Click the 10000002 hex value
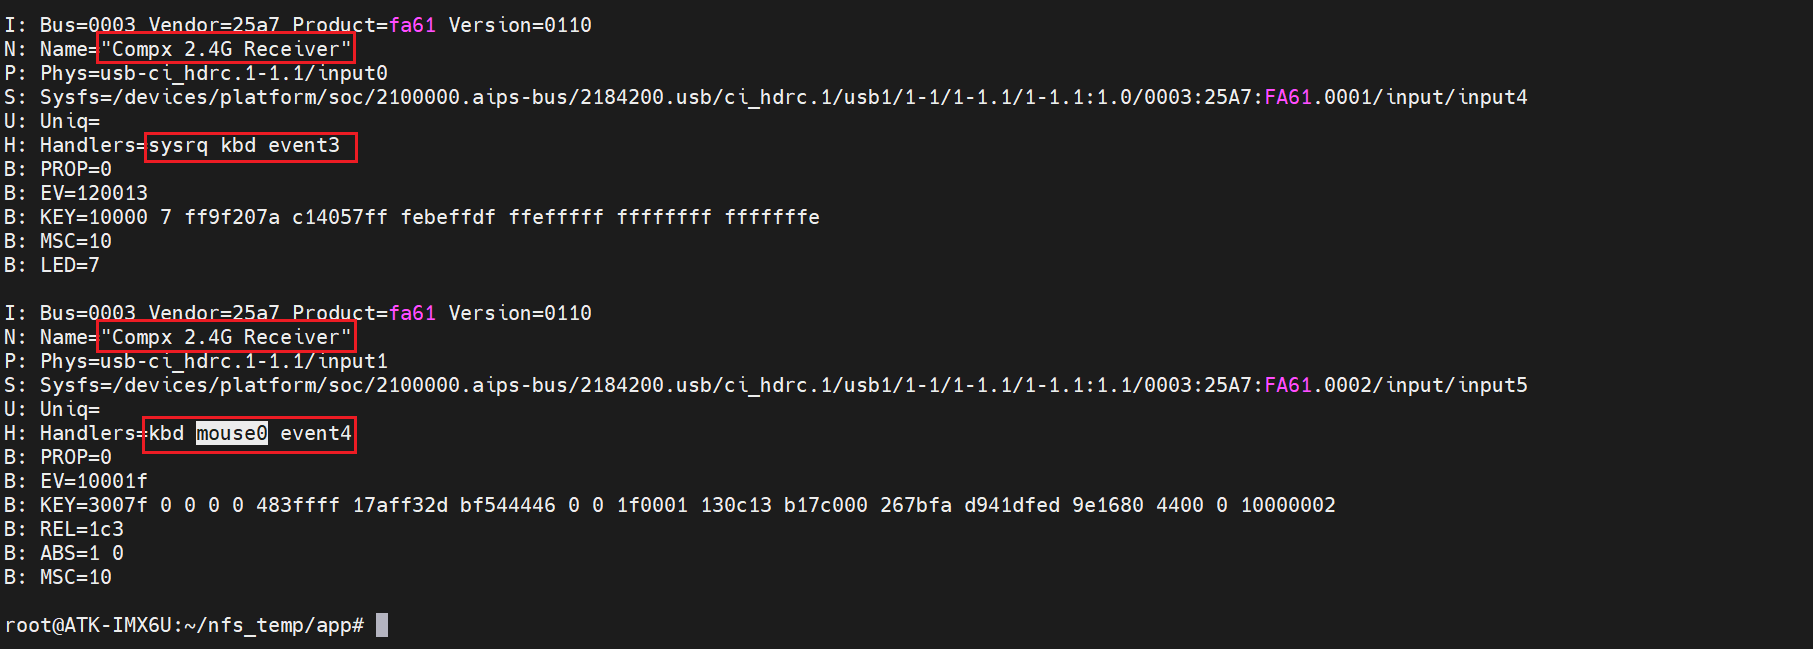This screenshot has height=649, width=1813. (x=1288, y=505)
